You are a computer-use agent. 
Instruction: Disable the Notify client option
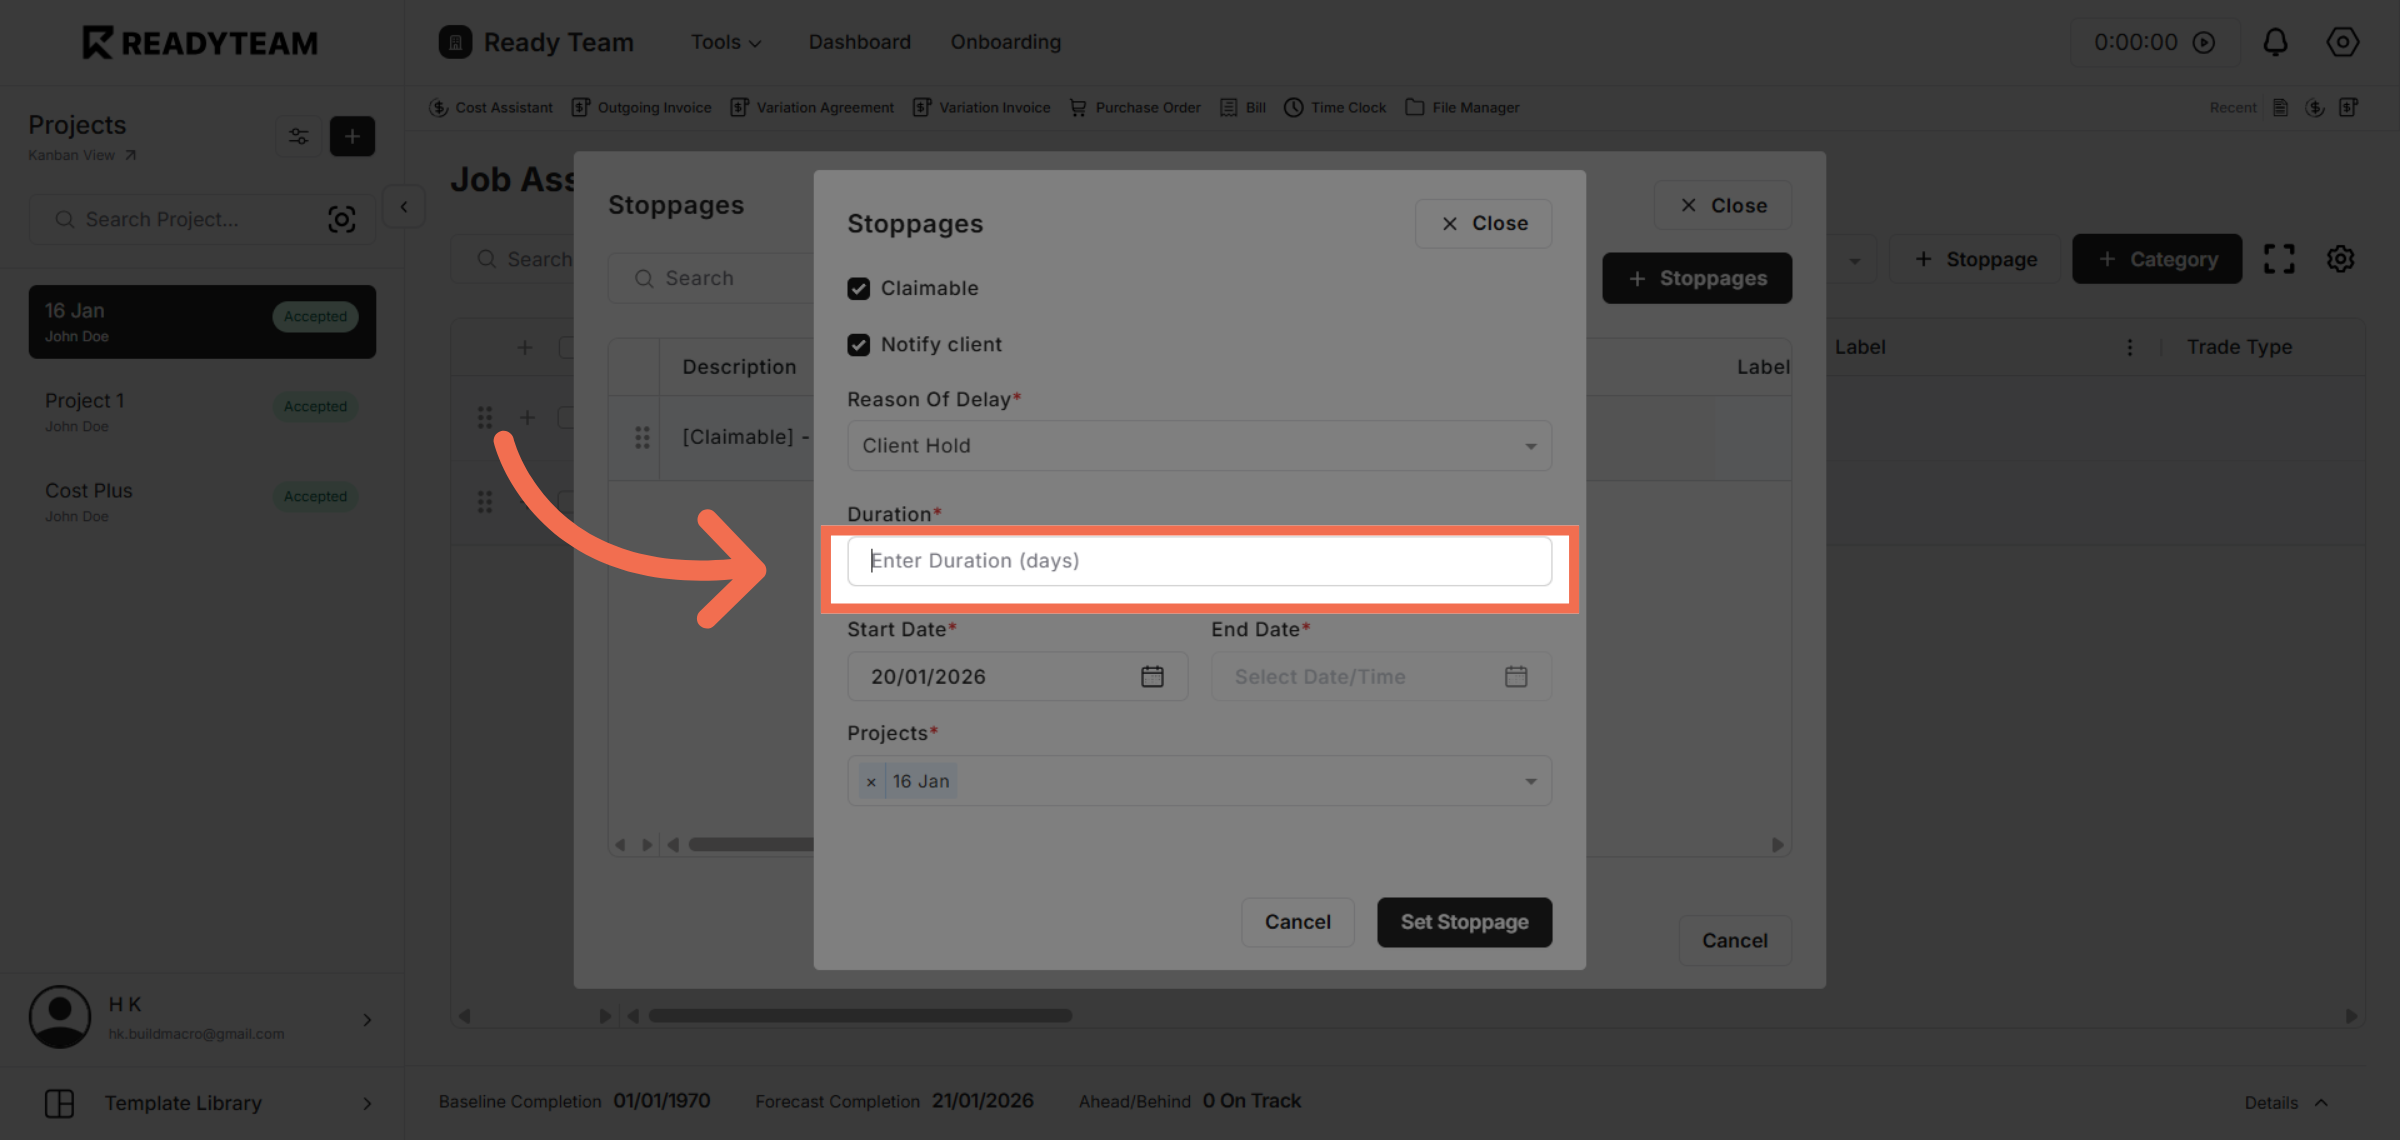tap(859, 344)
